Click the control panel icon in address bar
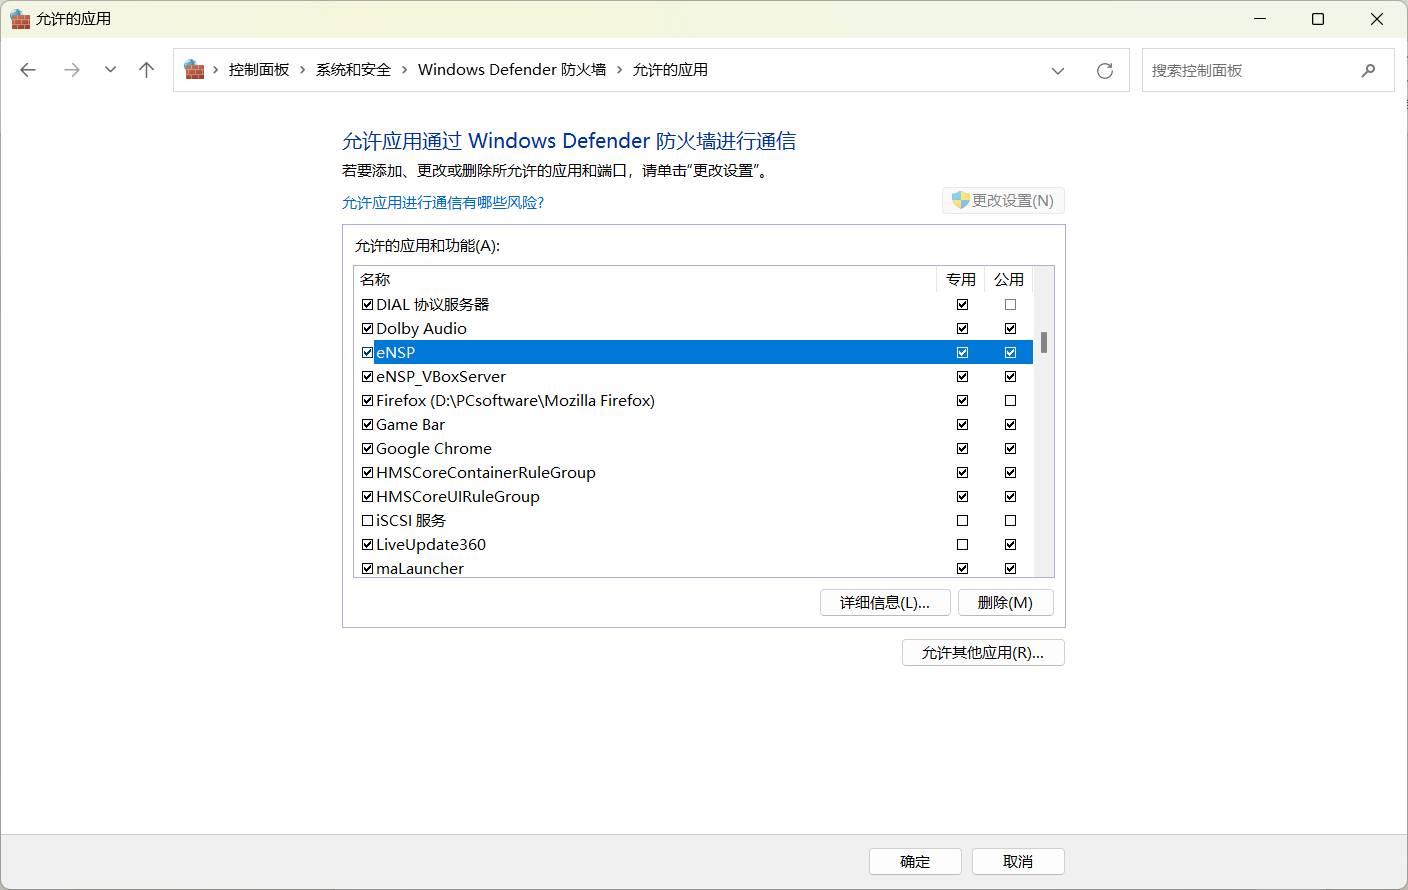 tap(194, 70)
